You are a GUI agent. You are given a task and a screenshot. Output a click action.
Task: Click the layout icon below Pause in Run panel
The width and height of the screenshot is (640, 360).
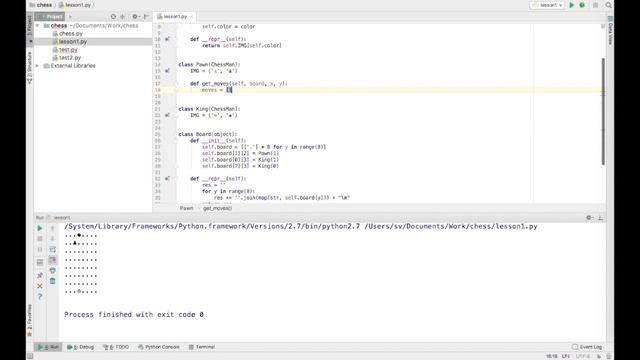pos(40,262)
